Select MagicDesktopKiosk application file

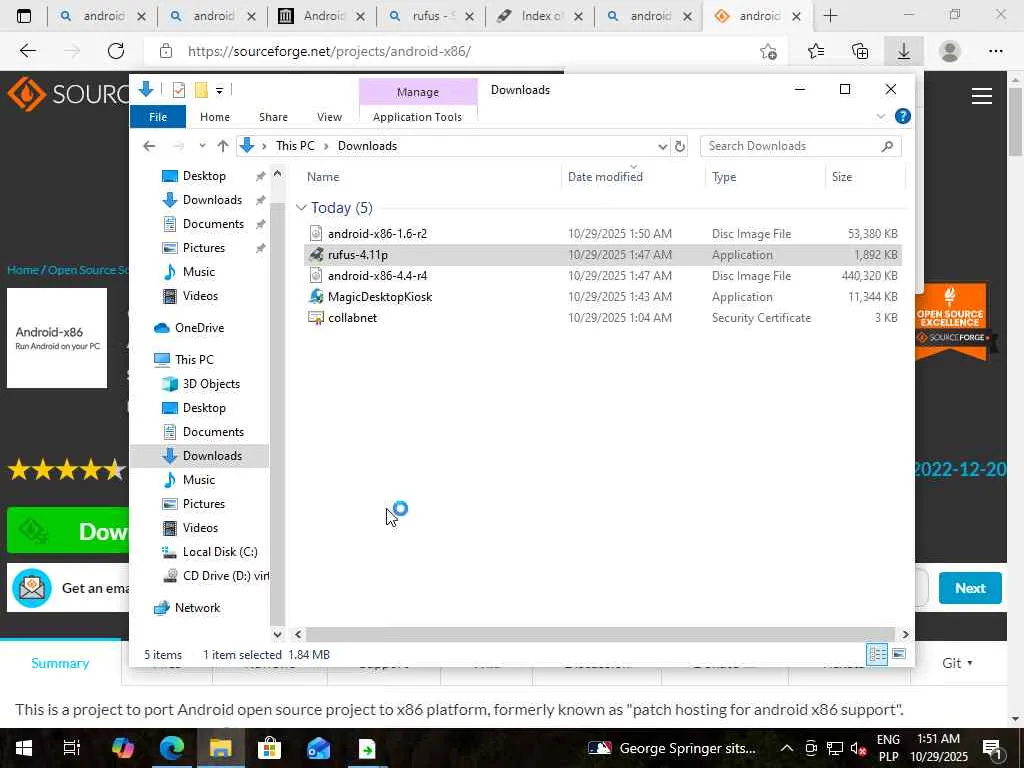point(380,296)
